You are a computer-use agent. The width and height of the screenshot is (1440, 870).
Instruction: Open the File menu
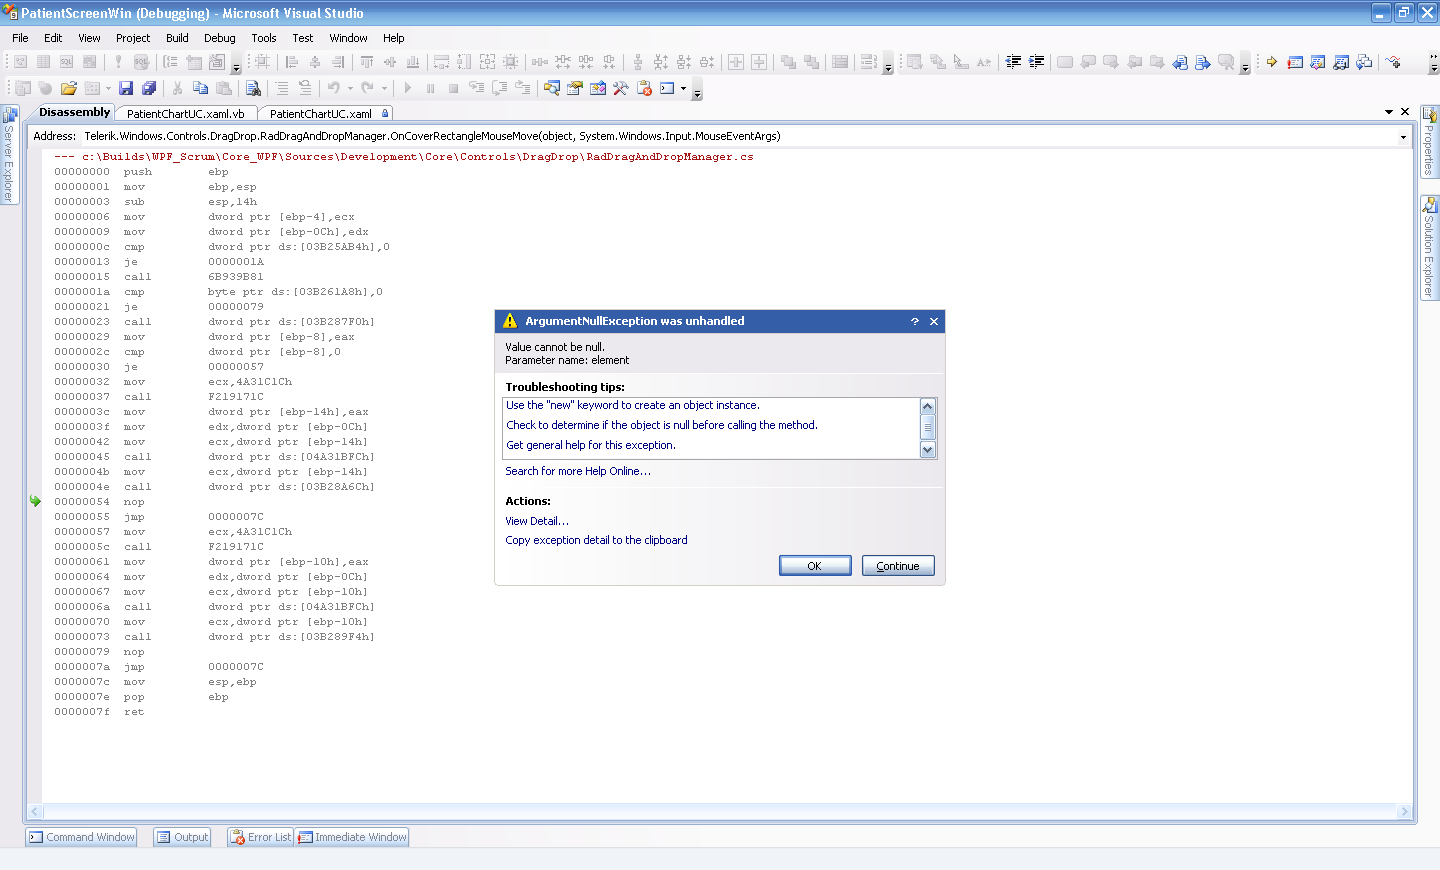click(20, 38)
